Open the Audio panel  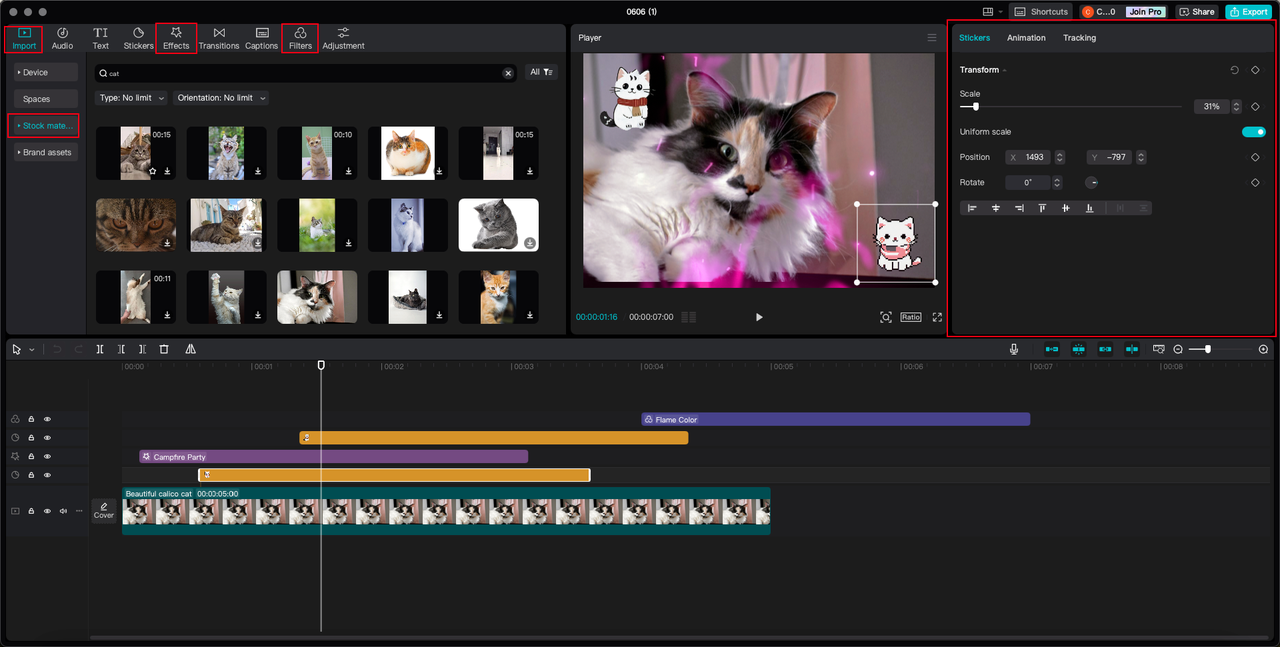(x=62, y=39)
